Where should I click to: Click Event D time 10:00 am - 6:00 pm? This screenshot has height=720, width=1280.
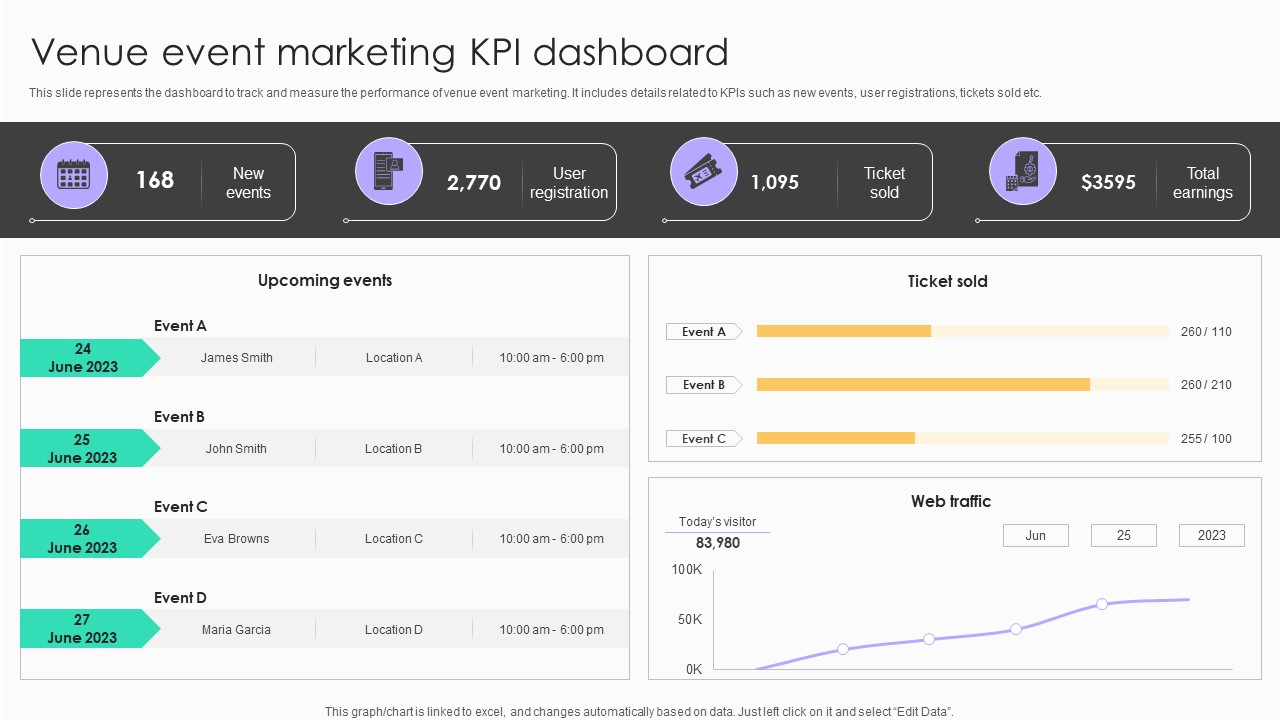(x=551, y=630)
